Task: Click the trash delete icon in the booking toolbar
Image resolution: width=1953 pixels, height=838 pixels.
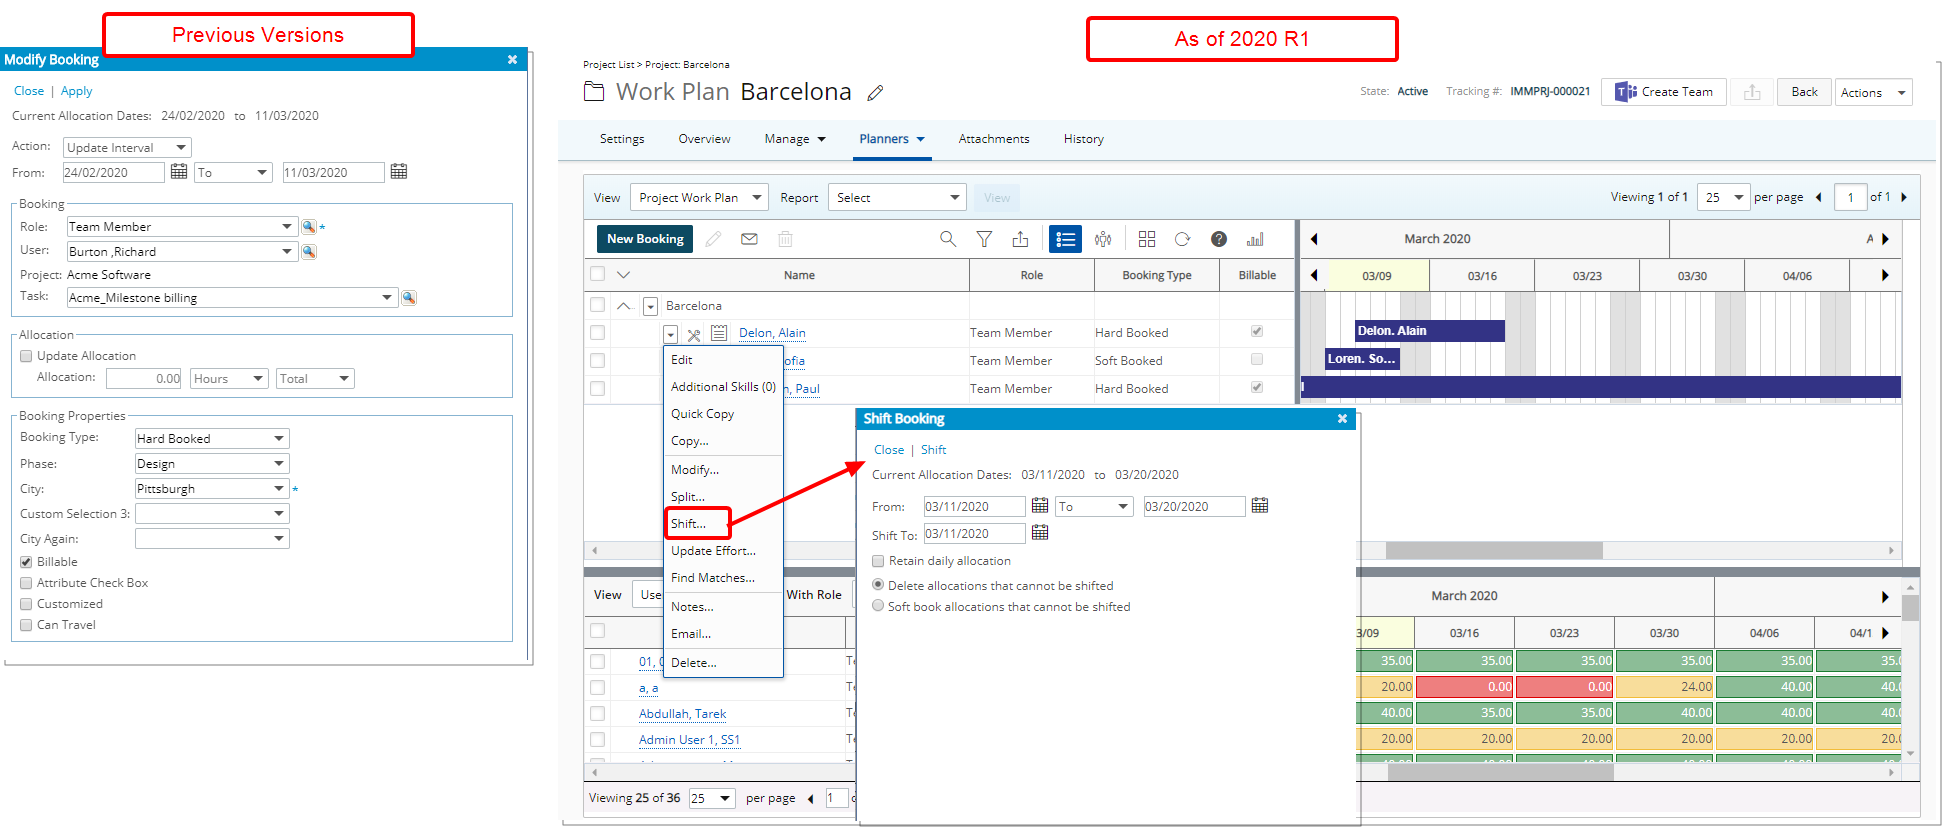Action: coord(785,239)
